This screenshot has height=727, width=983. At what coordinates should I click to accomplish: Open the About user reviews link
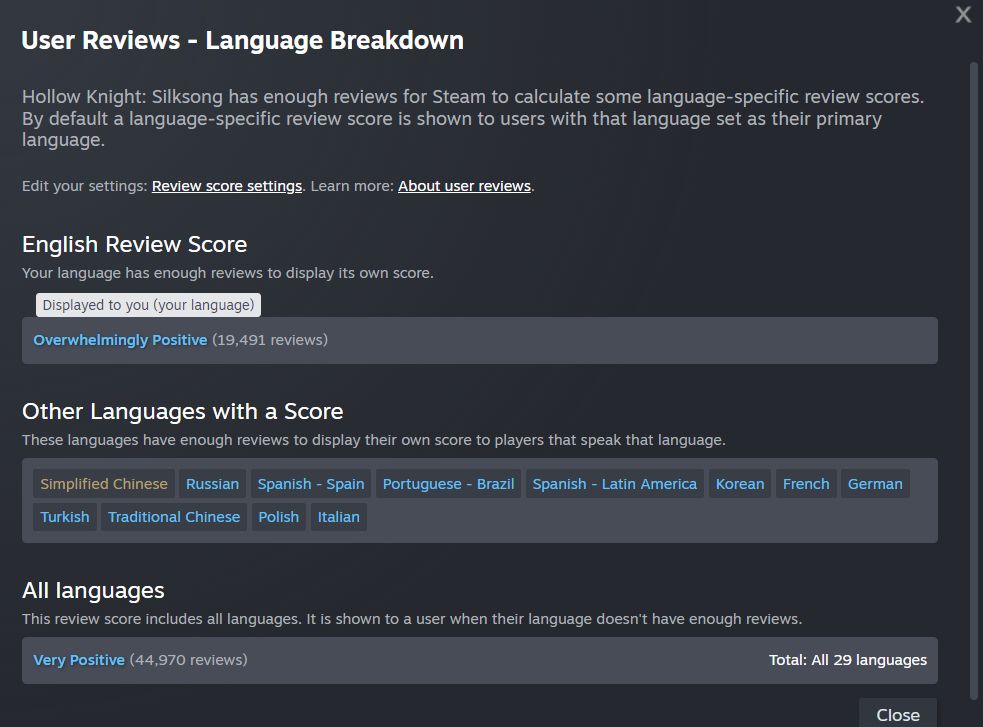[x=465, y=186]
